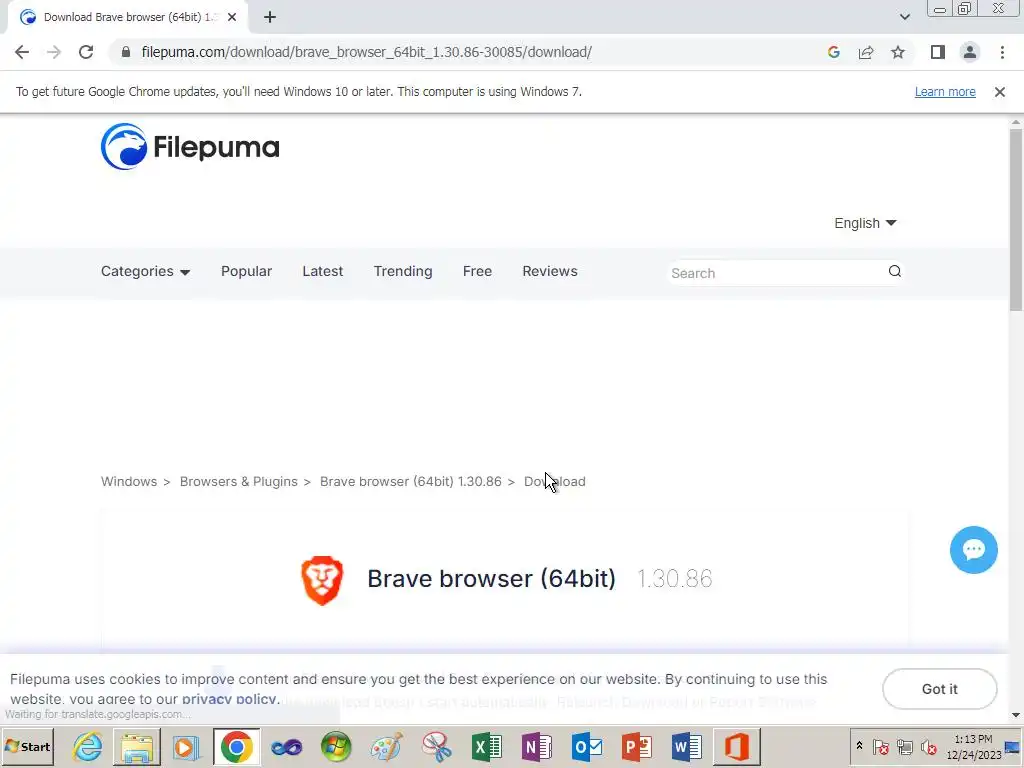Screen dimensions: 1024x768
Task: Open the Reviews section
Action: pyautogui.click(x=550, y=271)
